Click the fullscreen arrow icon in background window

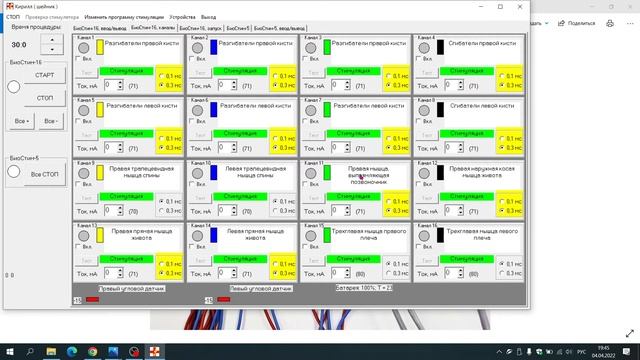630,333
